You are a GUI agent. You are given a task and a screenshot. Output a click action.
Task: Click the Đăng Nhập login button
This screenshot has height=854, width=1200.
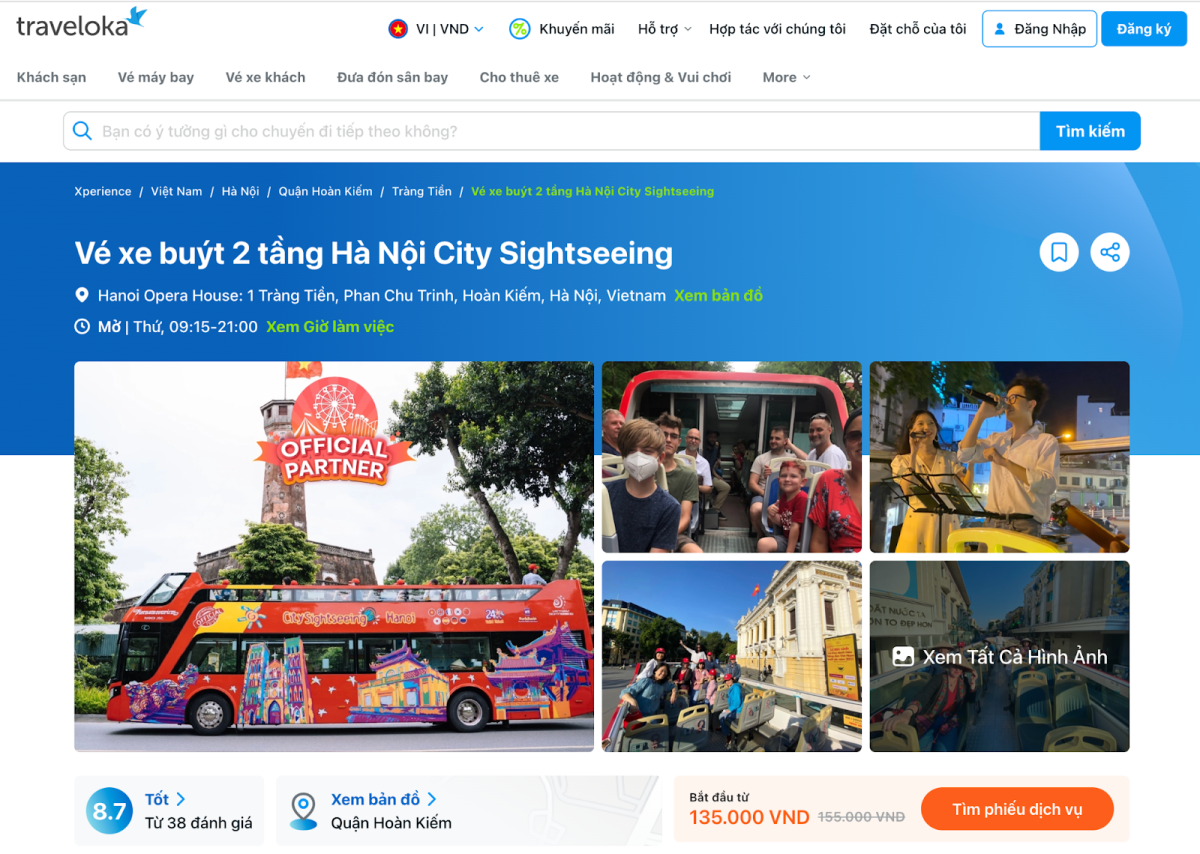(x=1039, y=29)
